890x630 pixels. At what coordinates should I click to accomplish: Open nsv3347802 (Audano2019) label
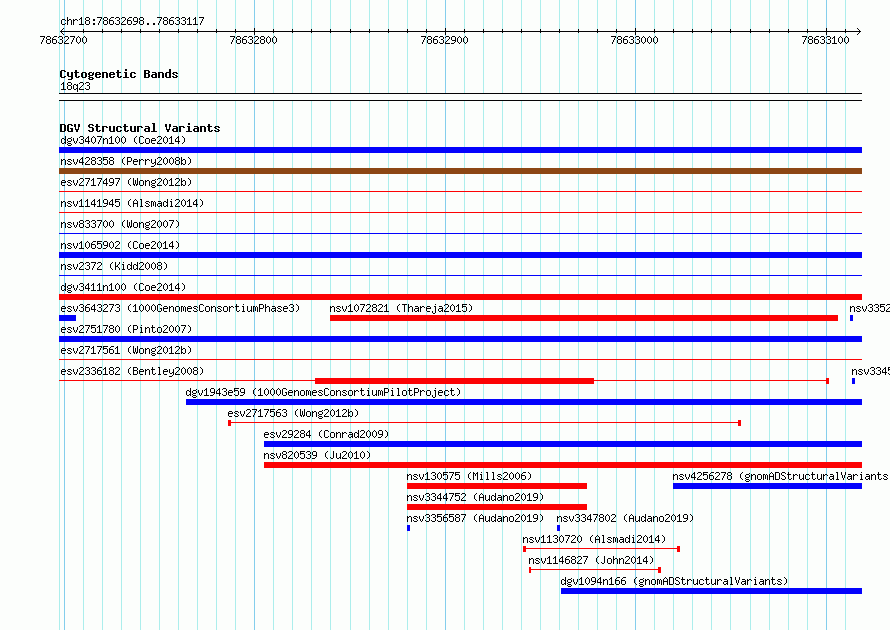(625, 518)
